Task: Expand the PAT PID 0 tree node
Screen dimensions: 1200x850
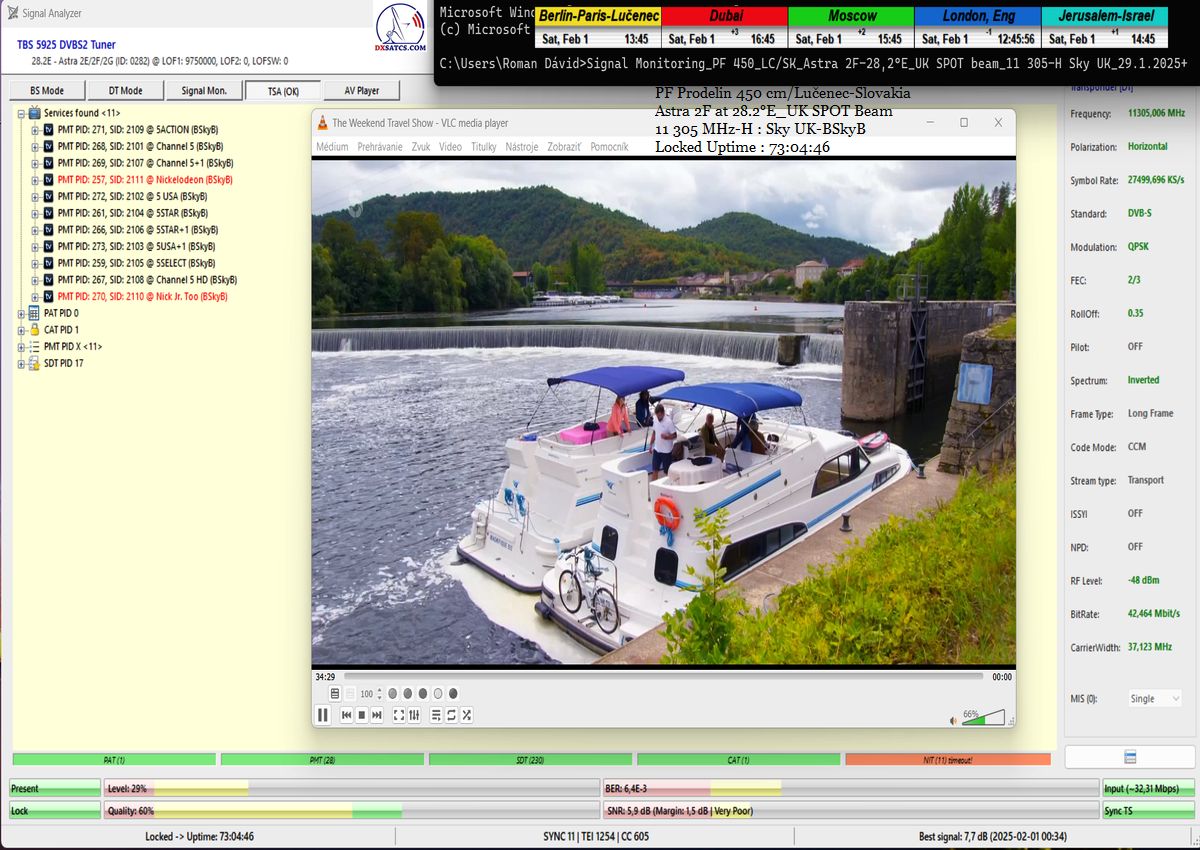Action: click(22, 313)
